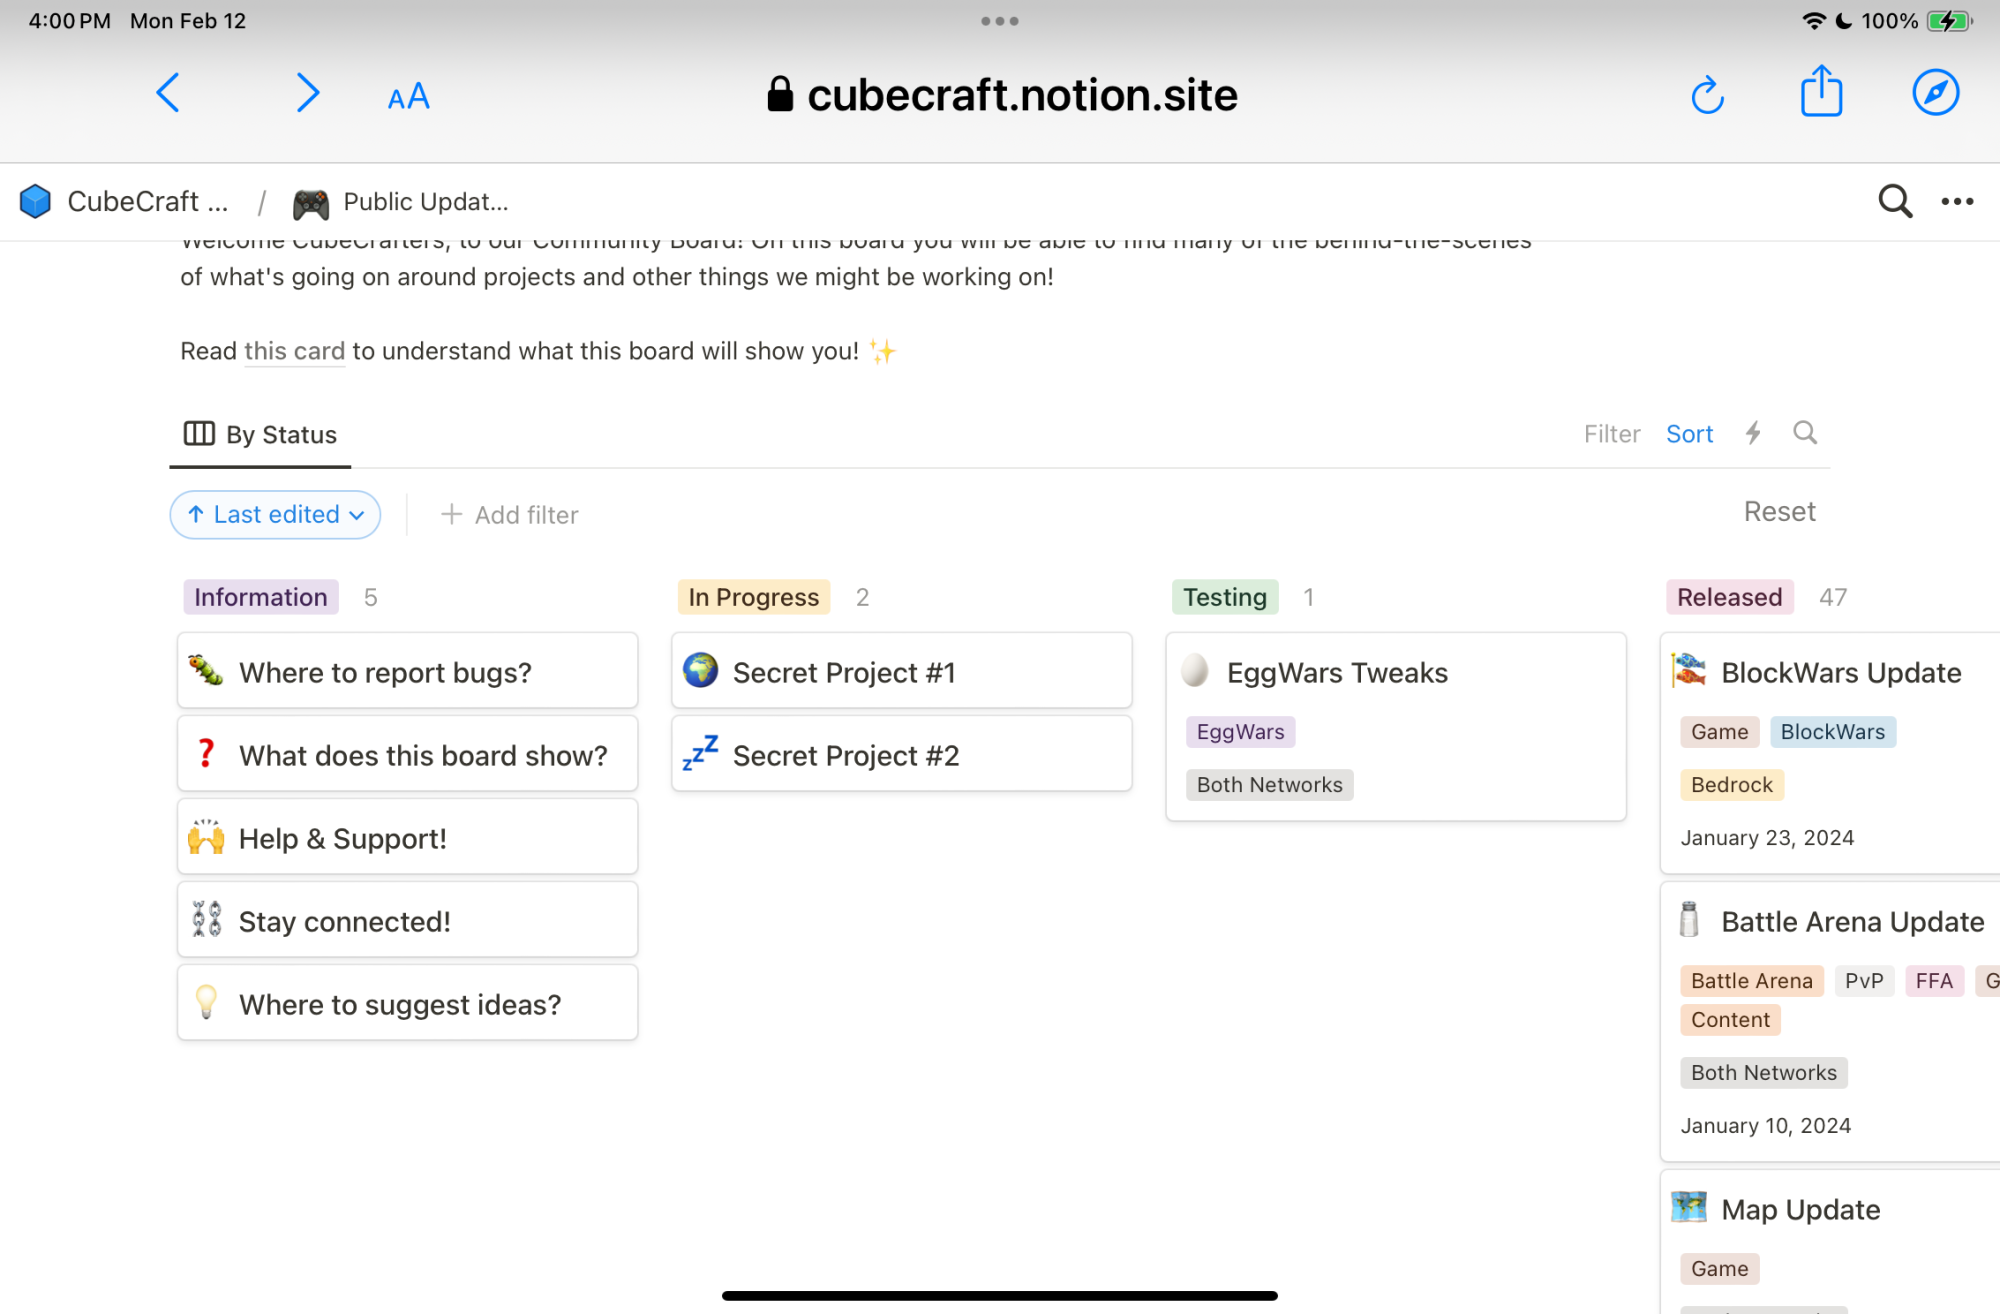2000x1314 pixels.
Task: Click Add filter
Action: tap(509, 515)
